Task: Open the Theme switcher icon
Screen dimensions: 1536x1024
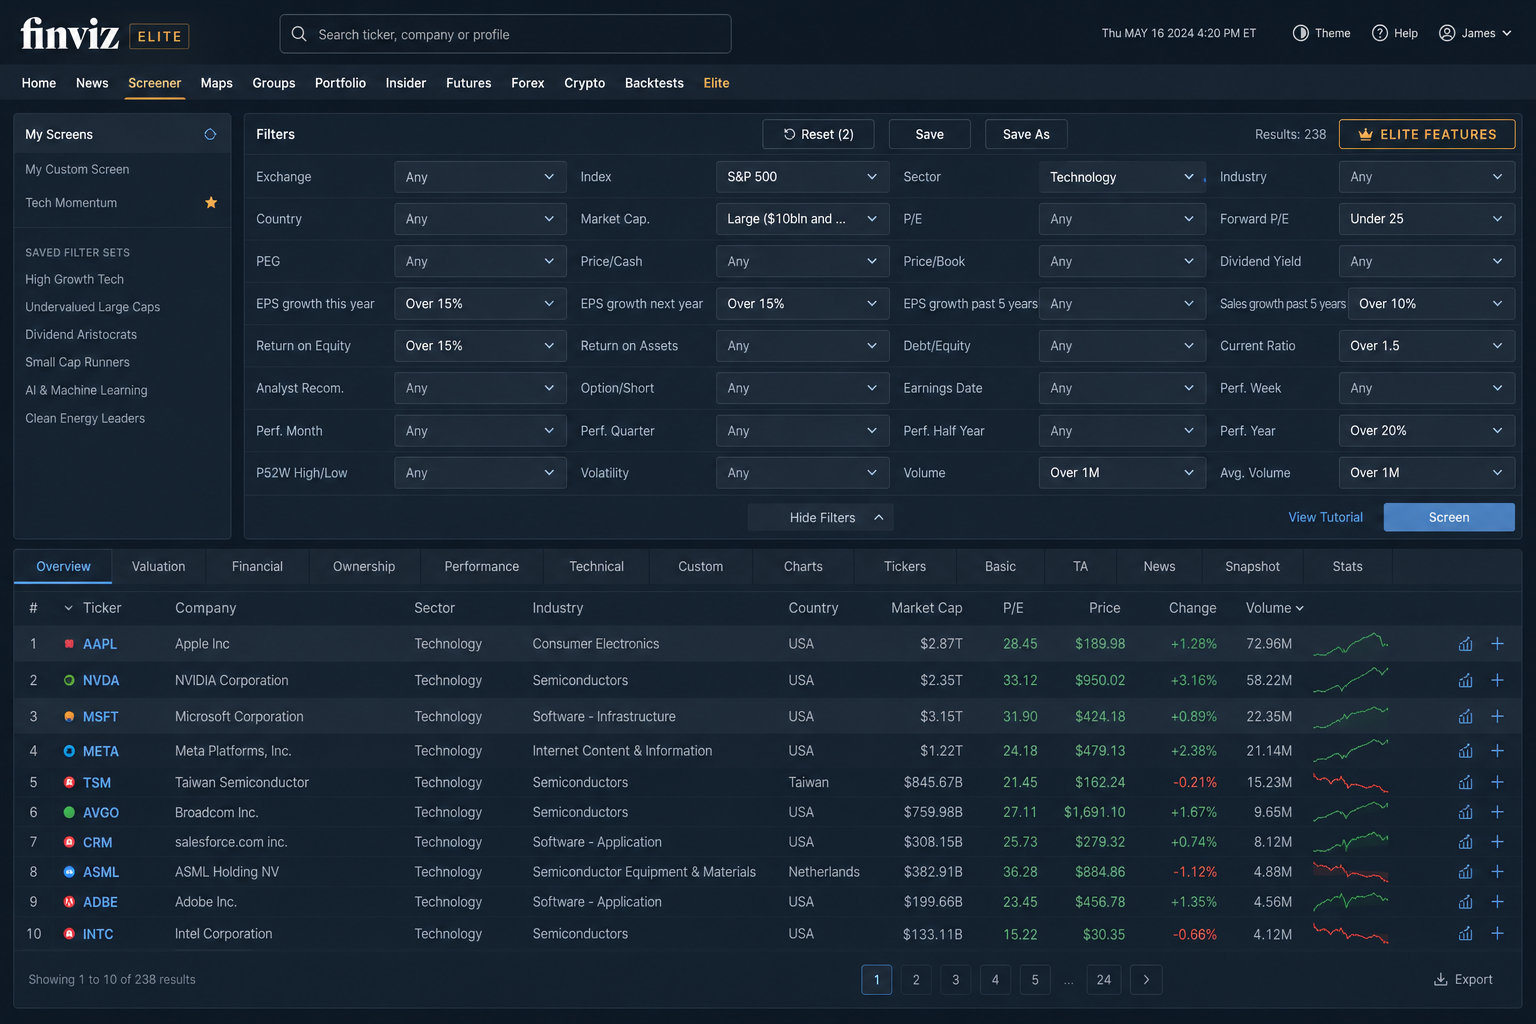Action: (x=1301, y=33)
